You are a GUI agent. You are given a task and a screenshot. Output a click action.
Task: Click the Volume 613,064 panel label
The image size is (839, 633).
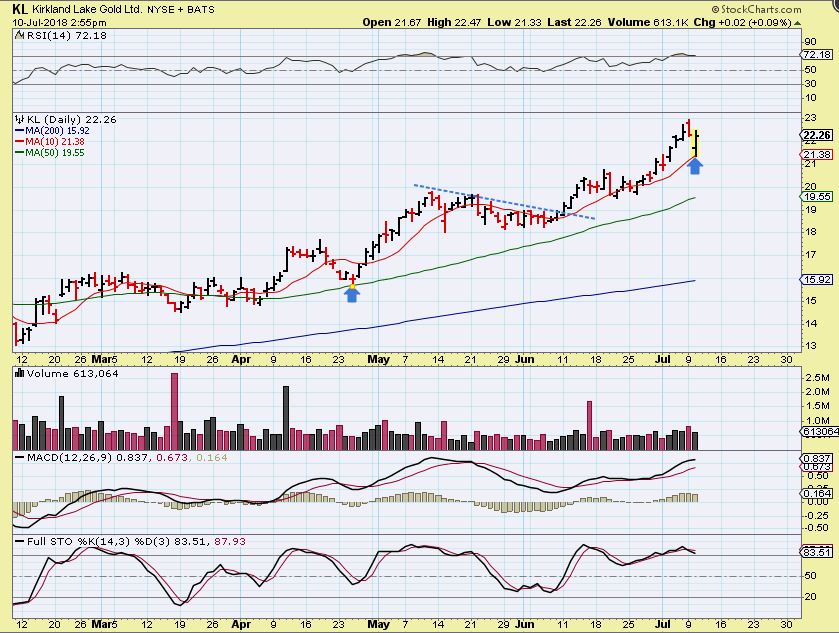tap(73, 373)
